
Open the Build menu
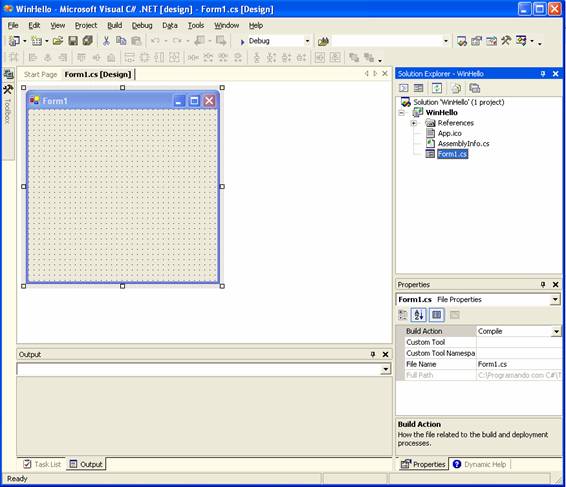[115, 25]
